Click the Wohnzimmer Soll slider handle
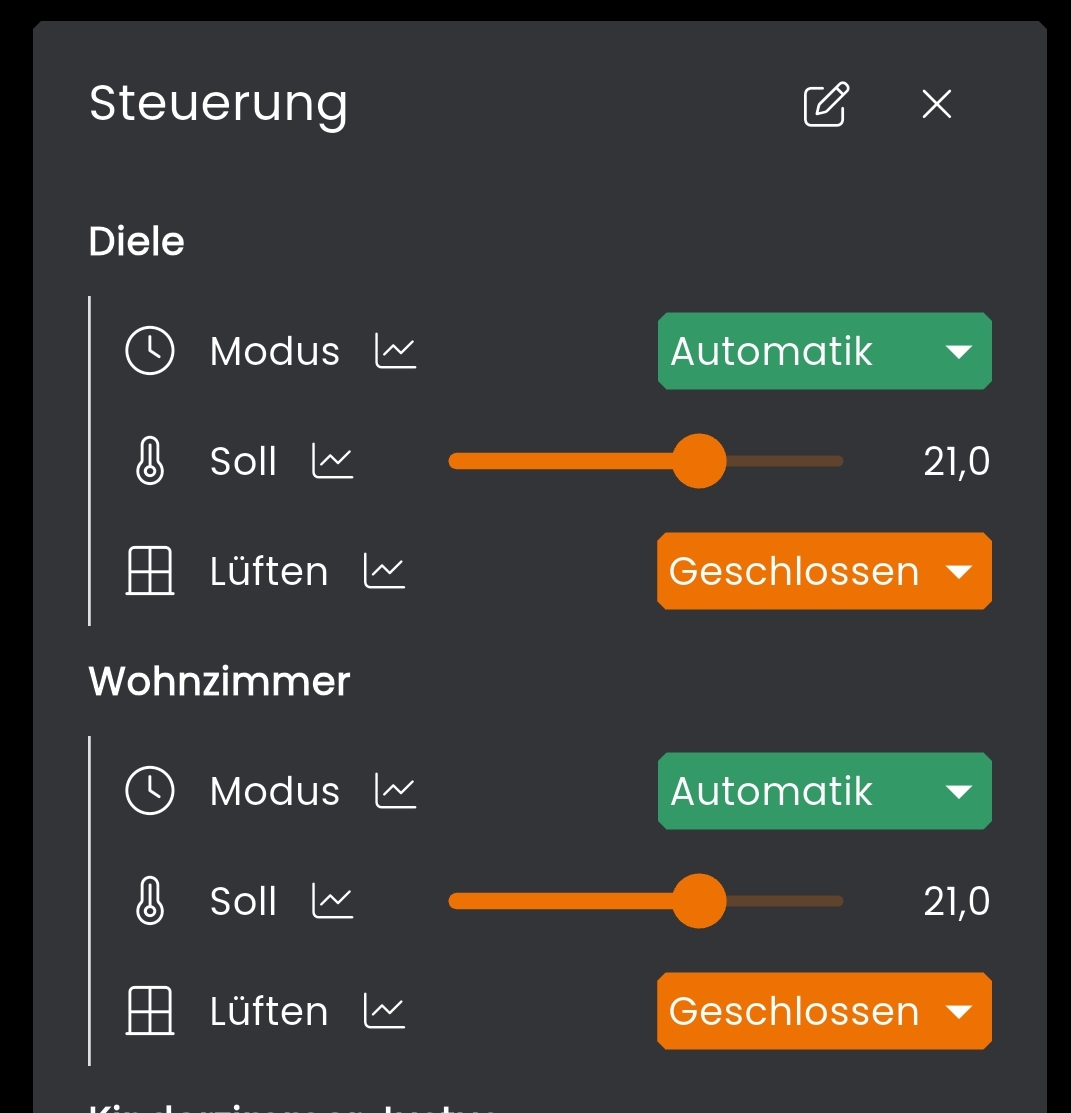This screenshot has width=1071, height=1113. click(699, 901)
